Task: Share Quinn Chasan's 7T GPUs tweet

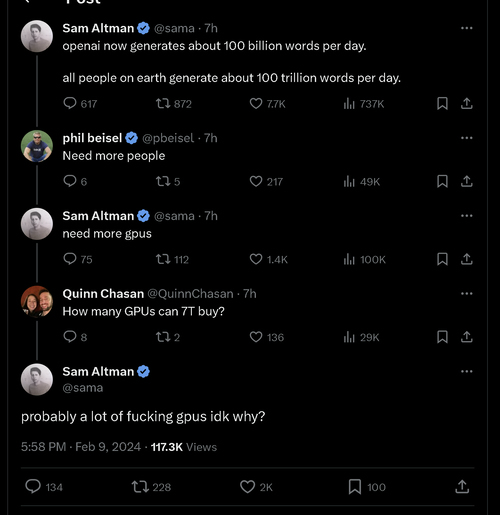Action: click(467, 337)
